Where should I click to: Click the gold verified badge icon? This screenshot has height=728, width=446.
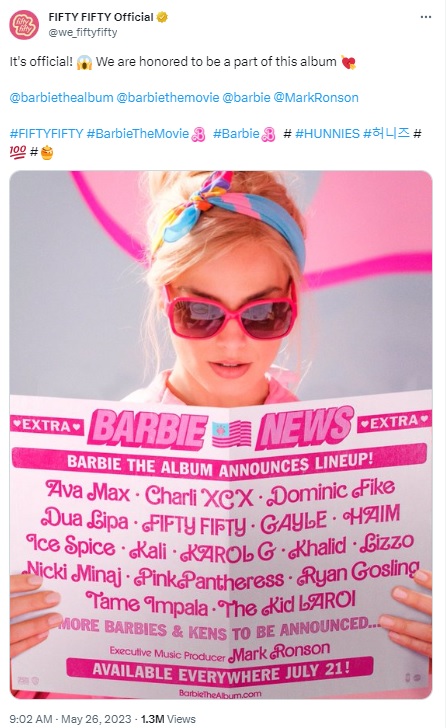click(162, 18)
